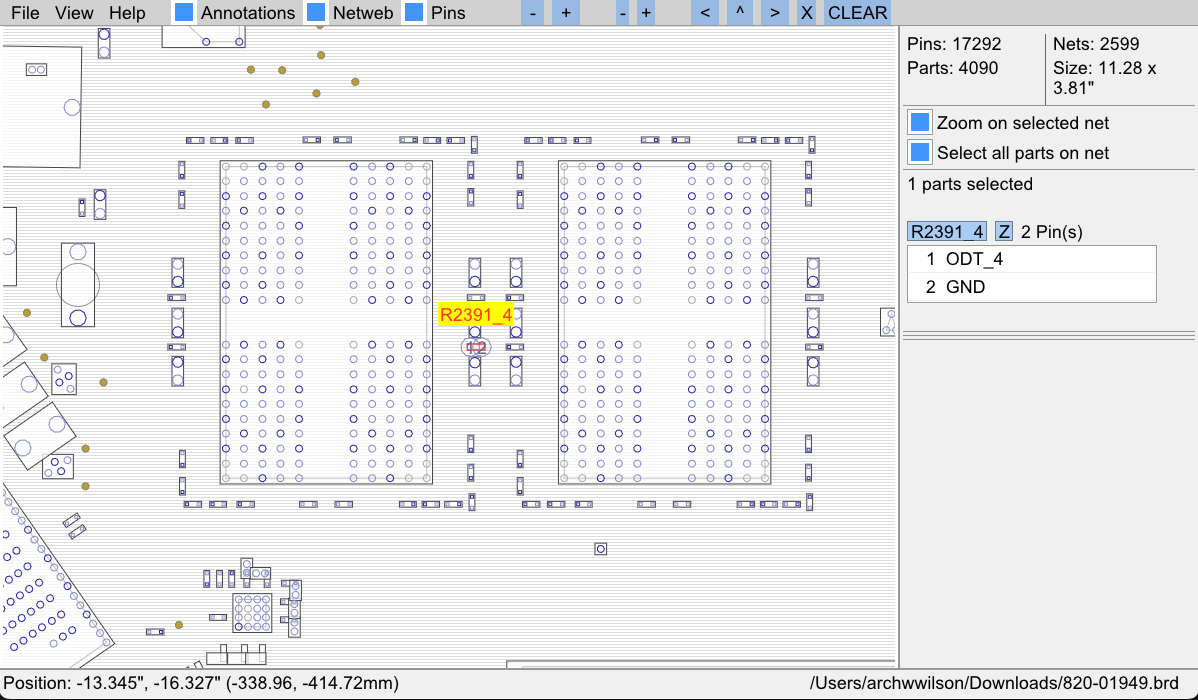Viewport: 1198px width, 700px height.
Task: Toggle the Annotations checkbox
Action: pyautogui.click(x=183, y=12)
